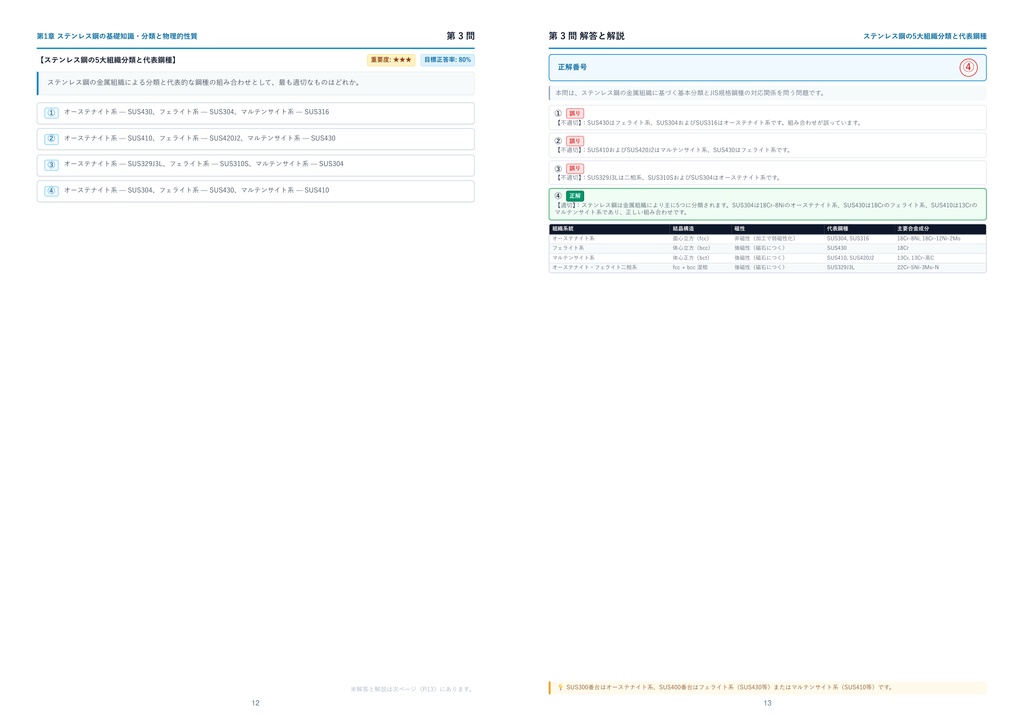Click the 【ステンレス鋼の5大組織分類と代表鋼種】 title
Viewport: 1024px width, 724px height.
pos(108,60)
